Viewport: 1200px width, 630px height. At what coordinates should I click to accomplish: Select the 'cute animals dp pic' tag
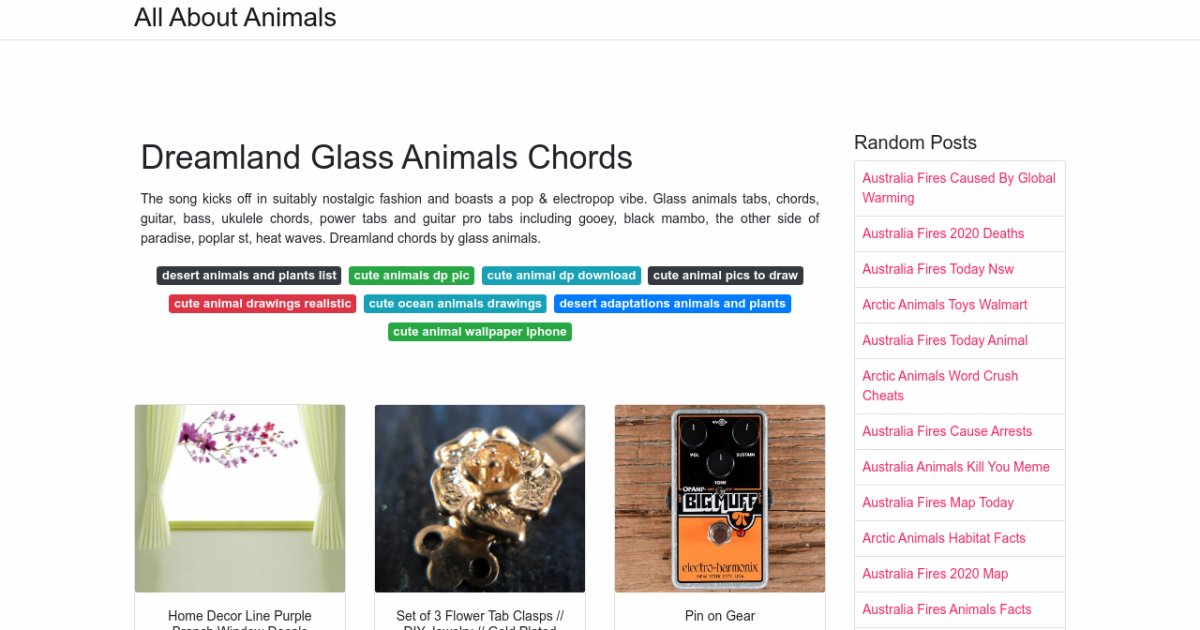pos(411,275)
